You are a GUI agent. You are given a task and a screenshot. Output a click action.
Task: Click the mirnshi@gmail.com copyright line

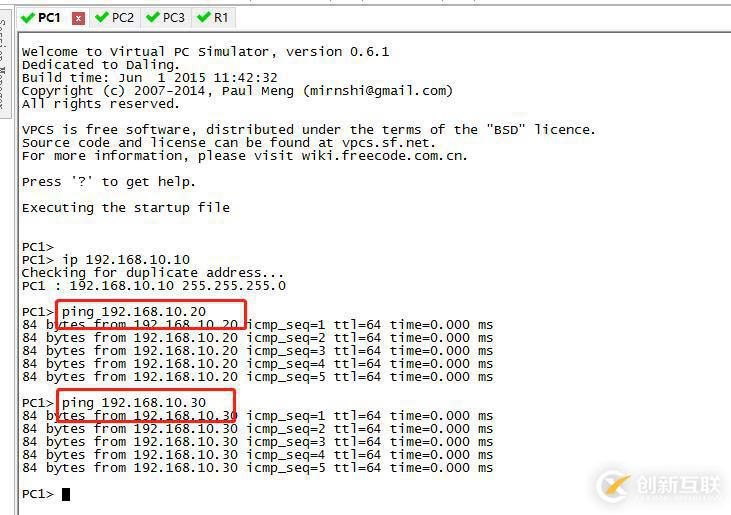(237, 90)
